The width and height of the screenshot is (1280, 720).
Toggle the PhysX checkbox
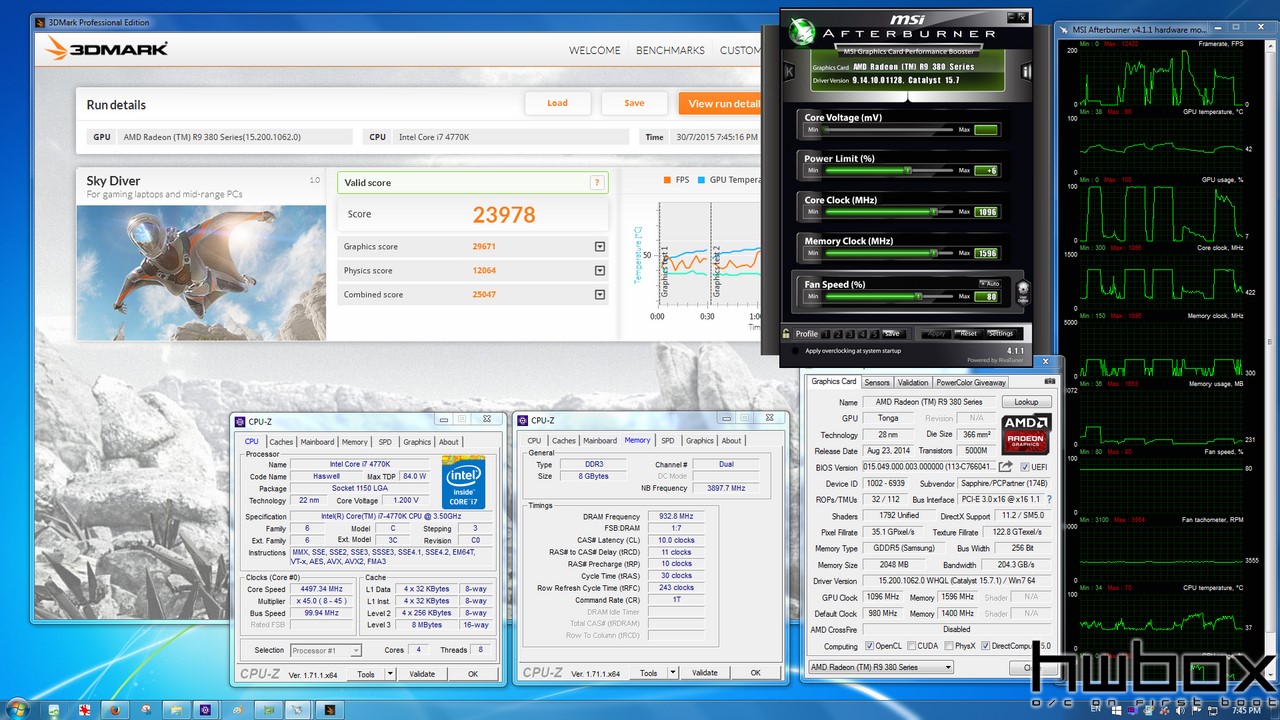coord(947,646)
